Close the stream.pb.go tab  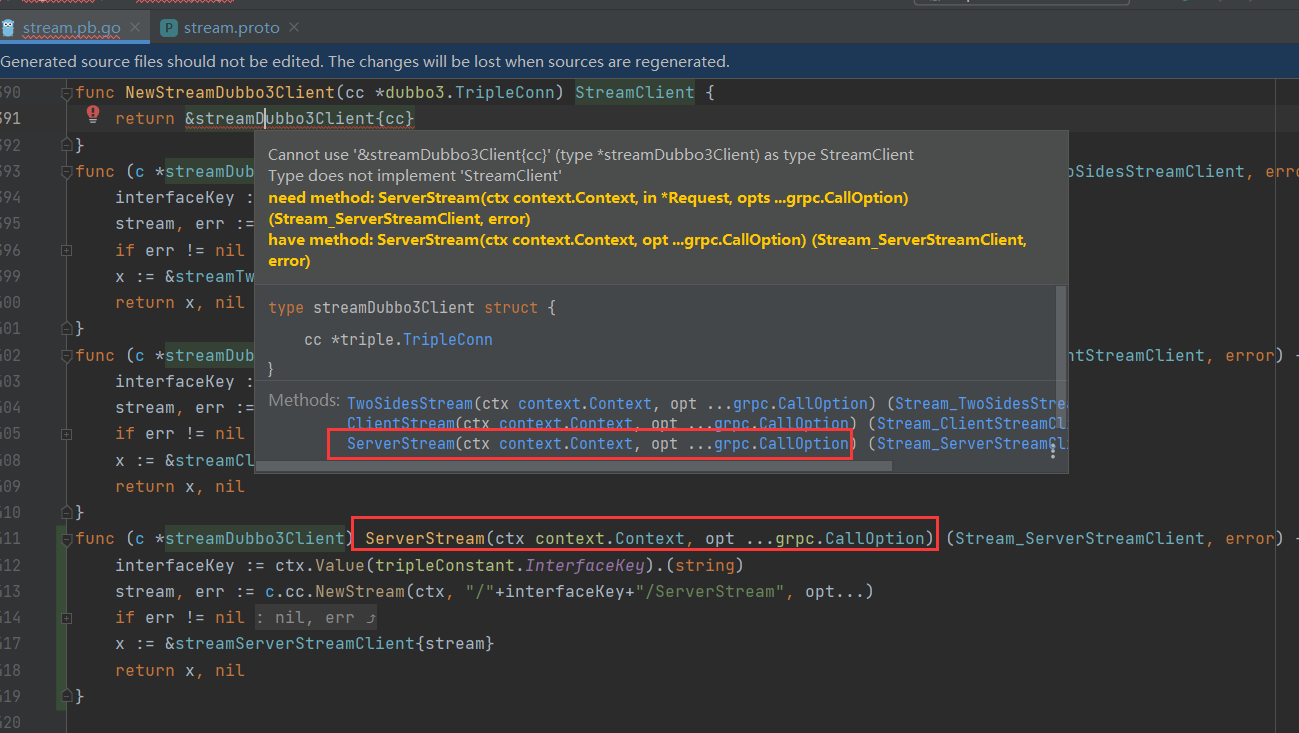[x=136, y=27]
